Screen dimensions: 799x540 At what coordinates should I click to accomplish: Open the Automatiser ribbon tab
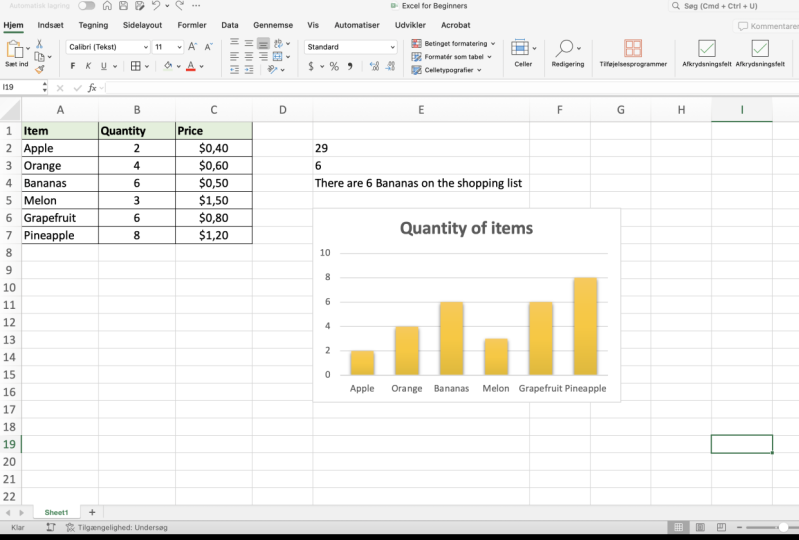pos(357,25)
